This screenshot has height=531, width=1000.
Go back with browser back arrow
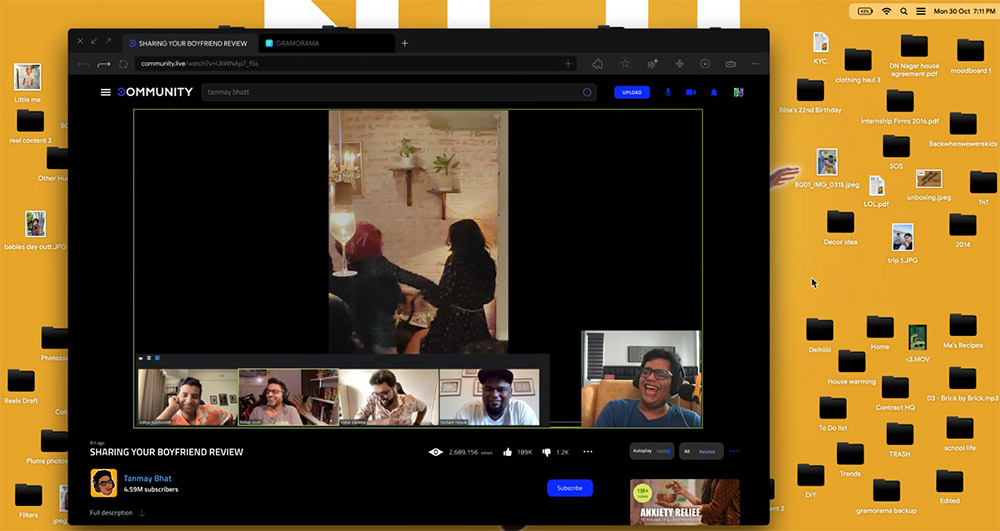point(84,64)
